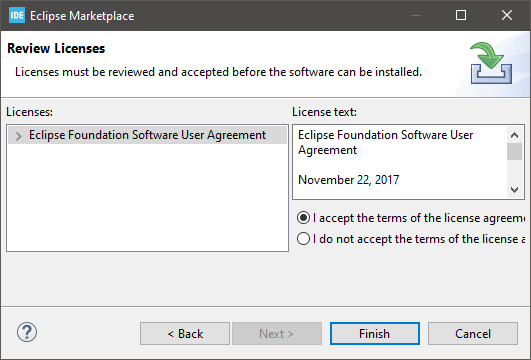The image size is (531, 360).
Task: Click the install software arrow icon
Action: pos(491,63)
